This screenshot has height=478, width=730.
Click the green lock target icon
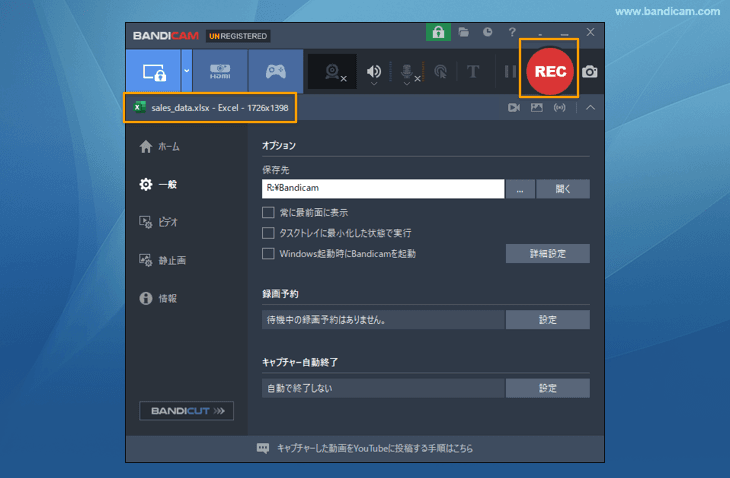click(438, 32)
